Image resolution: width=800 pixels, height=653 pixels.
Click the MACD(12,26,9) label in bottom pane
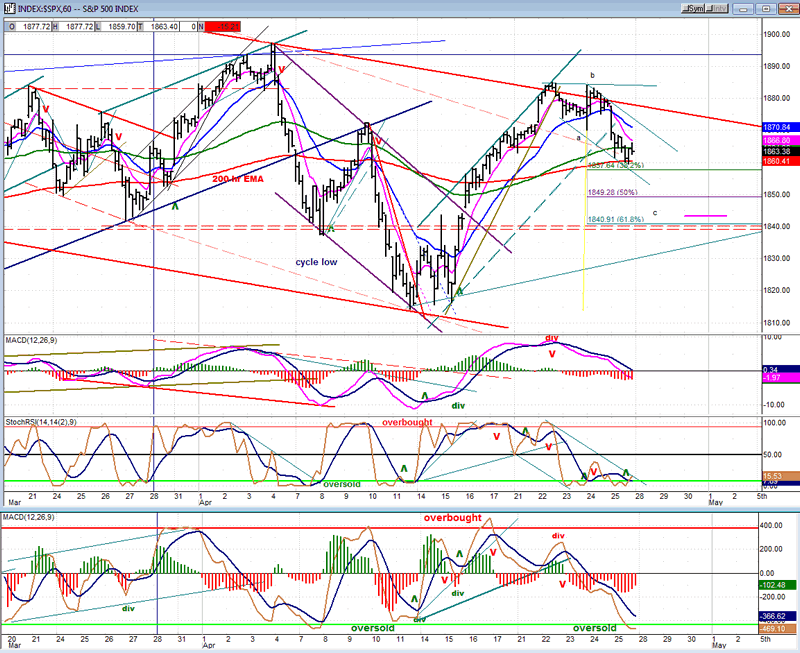[x=32, y=514]
